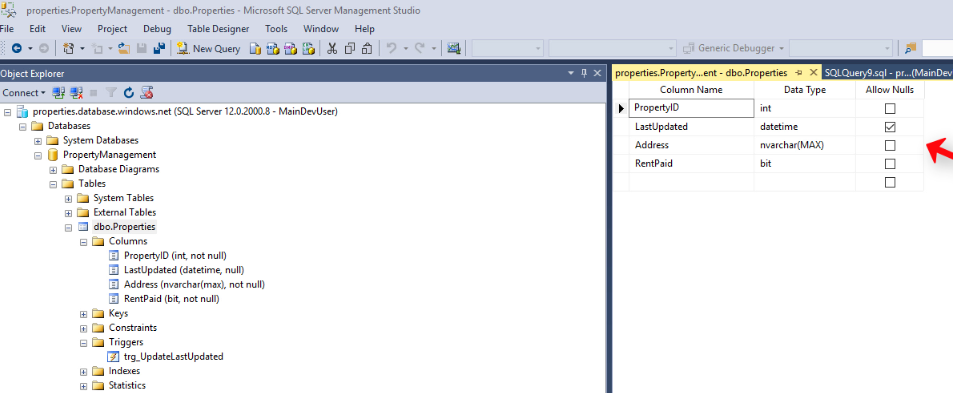Click the Open File folder icon
Image resolution: width=953 pixels, height=393 pixels.
[x=123, y=49]
